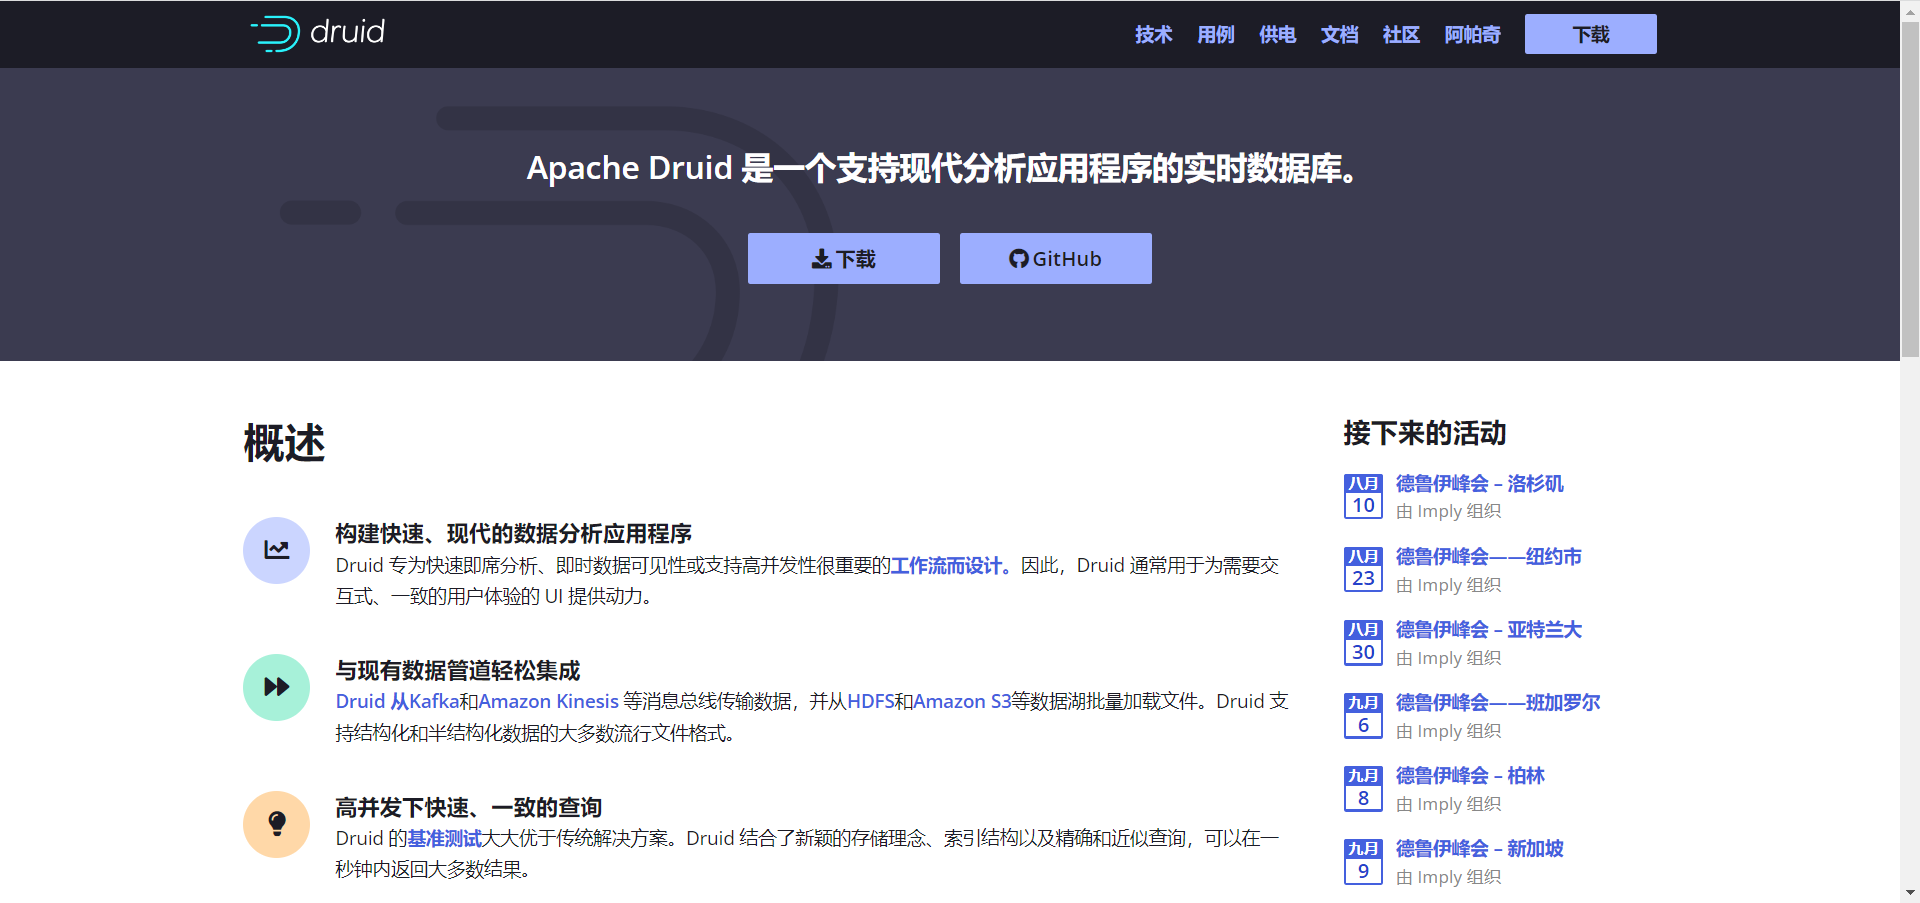Click the scrollbar down arrow
This screenshot has width=1920, height=903.
(x=1910, y=893)
